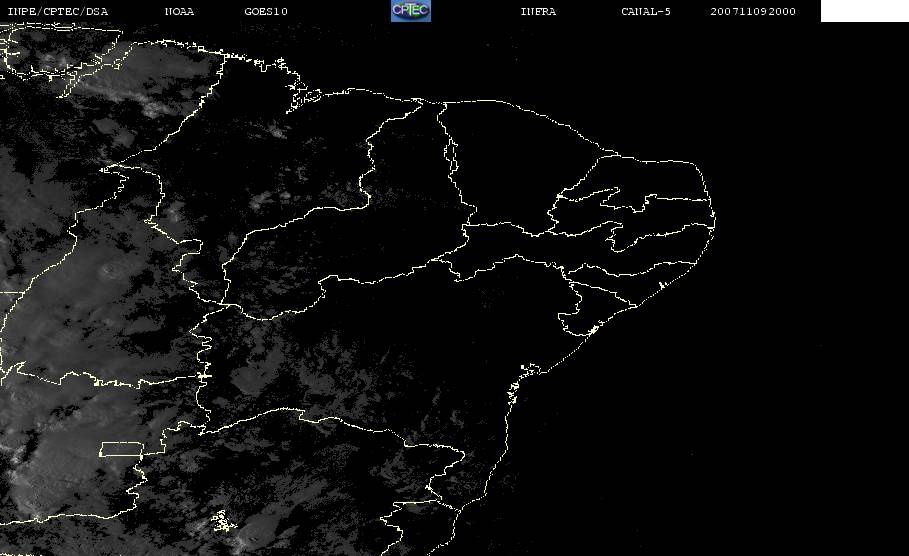Select the CANAL-5 label
The image size is (909, 556).
(x=645, y=12)
